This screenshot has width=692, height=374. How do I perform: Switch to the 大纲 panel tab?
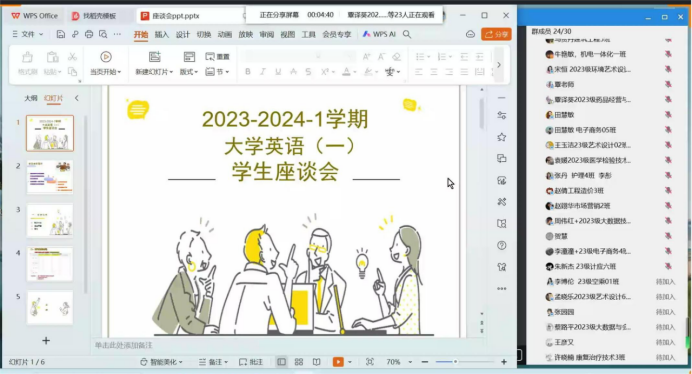click(x=30, y=98)
